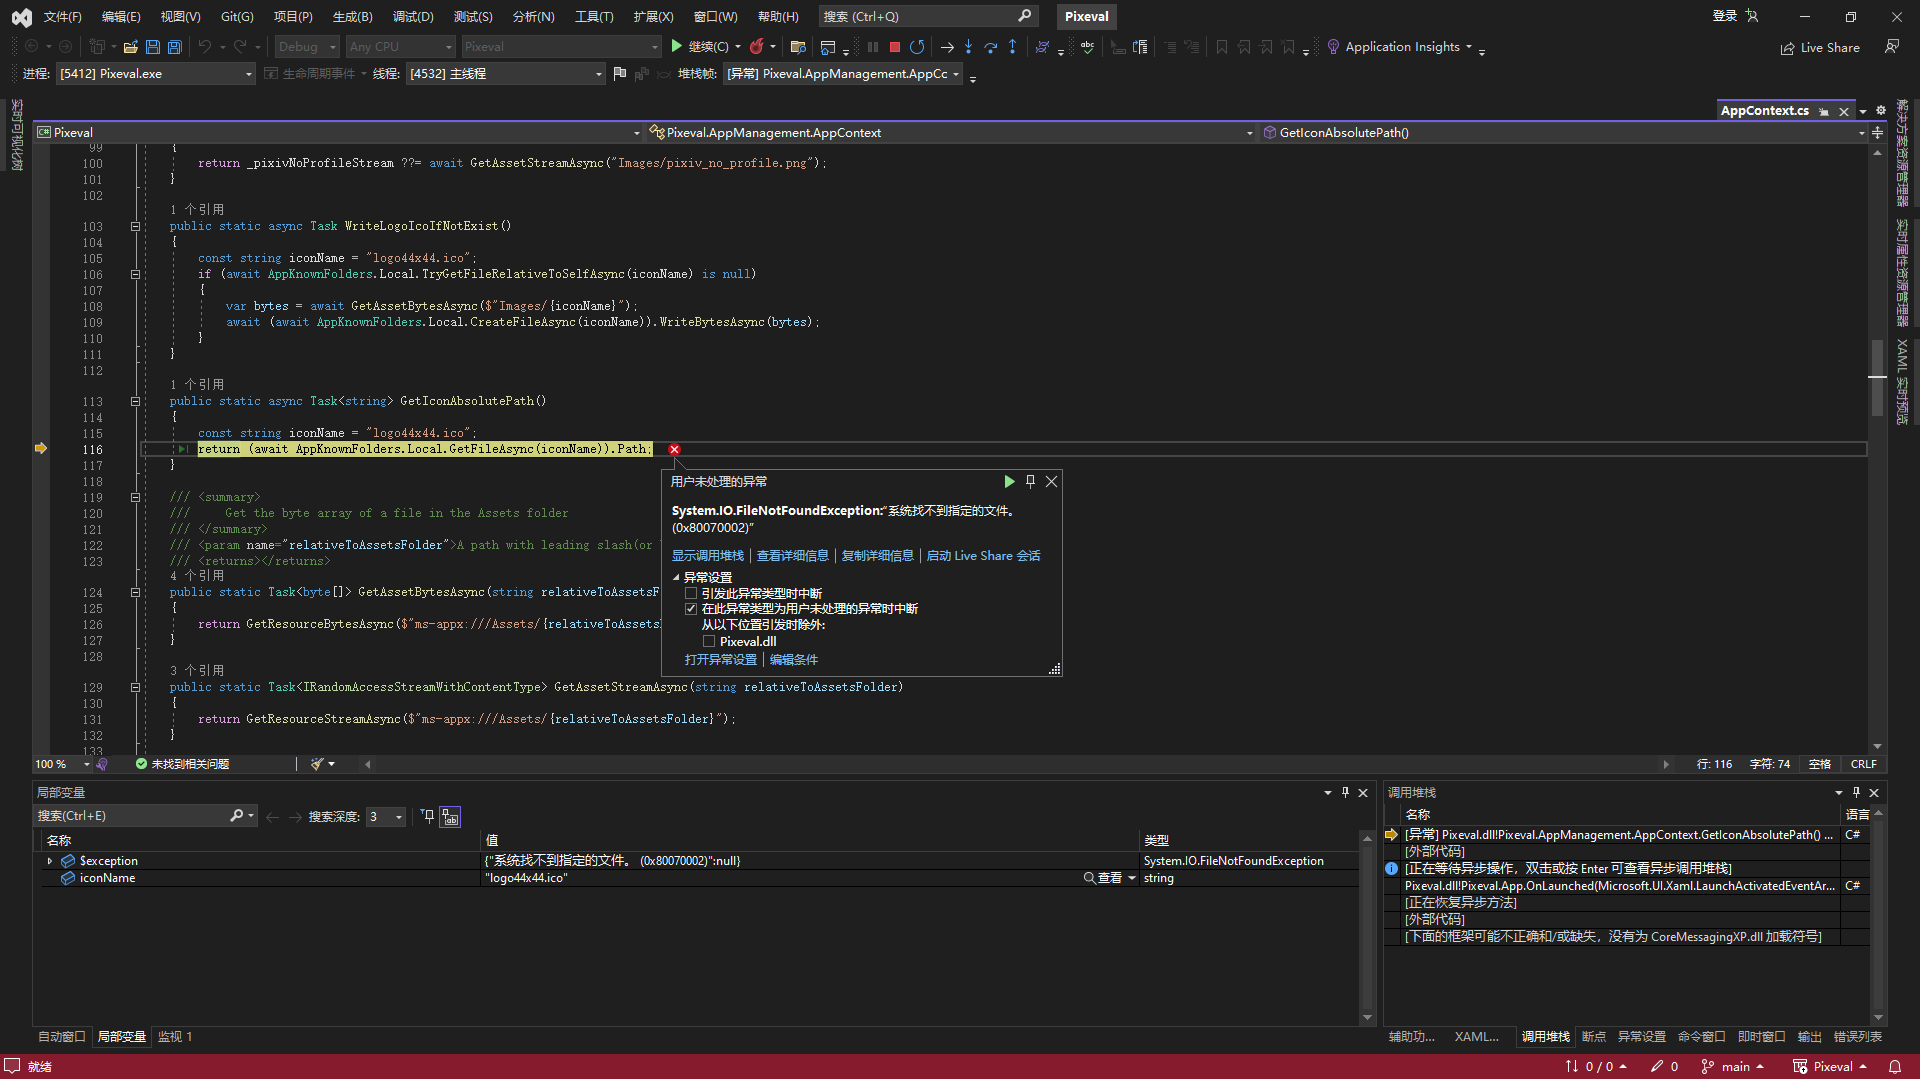The image size is (1920, 1080).
Task: Open the 调试(D) menu
Action: (414, 16)
